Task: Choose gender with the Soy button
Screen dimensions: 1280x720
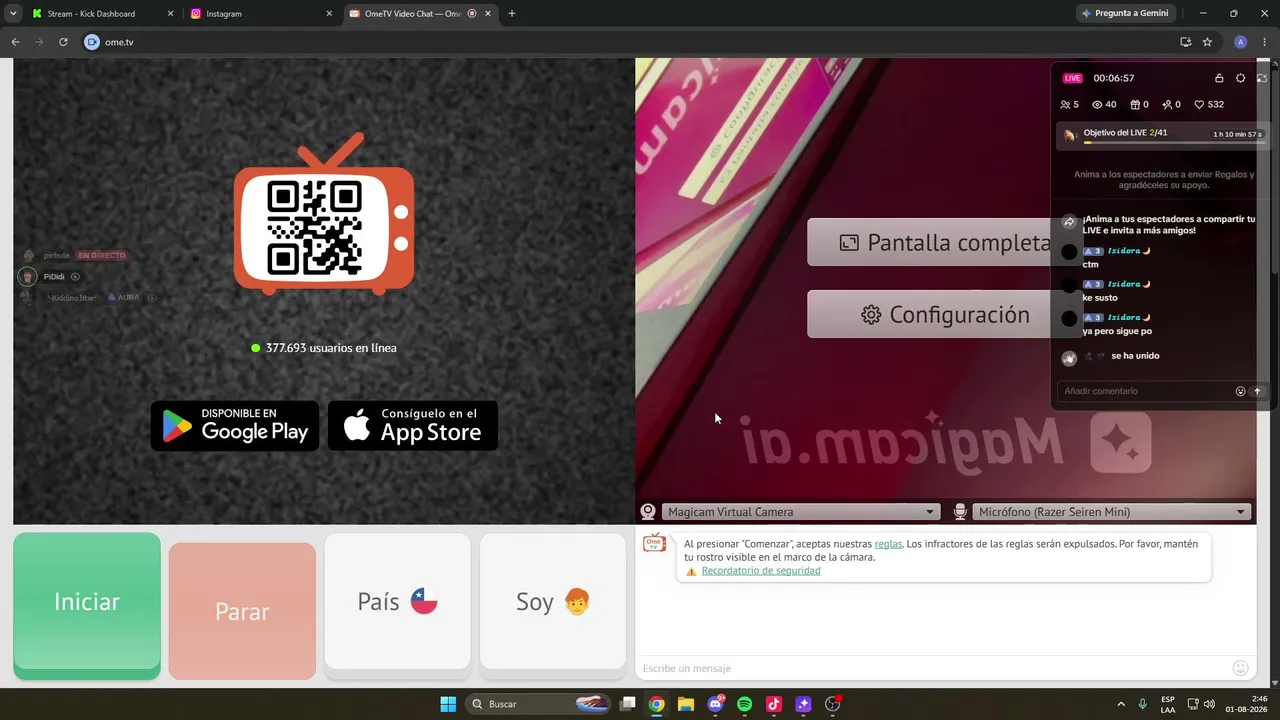Action: (553, 602)
